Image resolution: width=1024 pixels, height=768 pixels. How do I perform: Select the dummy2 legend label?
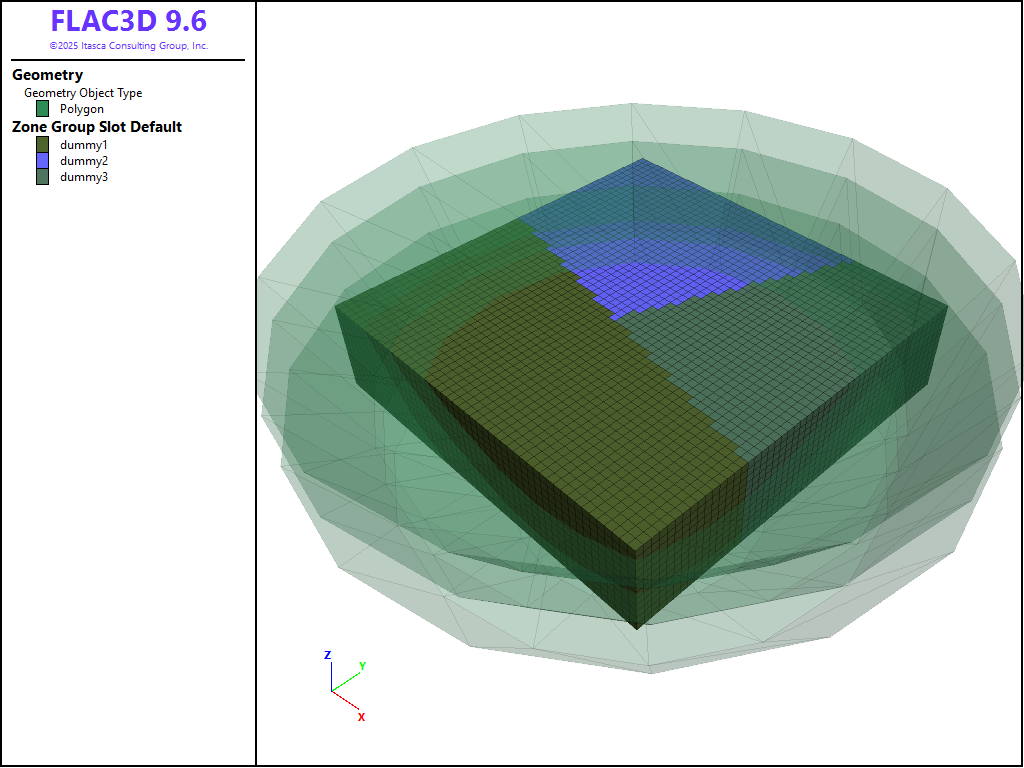coord(83,161)
